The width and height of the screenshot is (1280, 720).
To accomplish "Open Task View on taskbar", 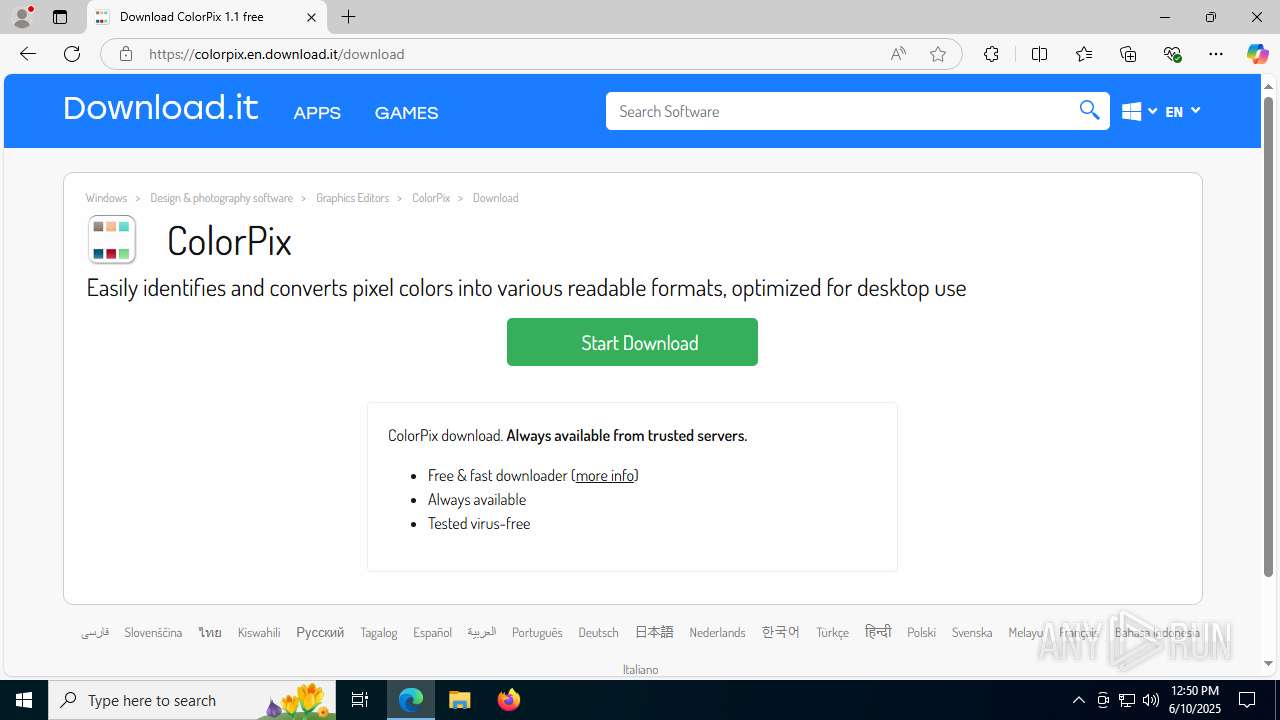I will [x=360, y=700].
